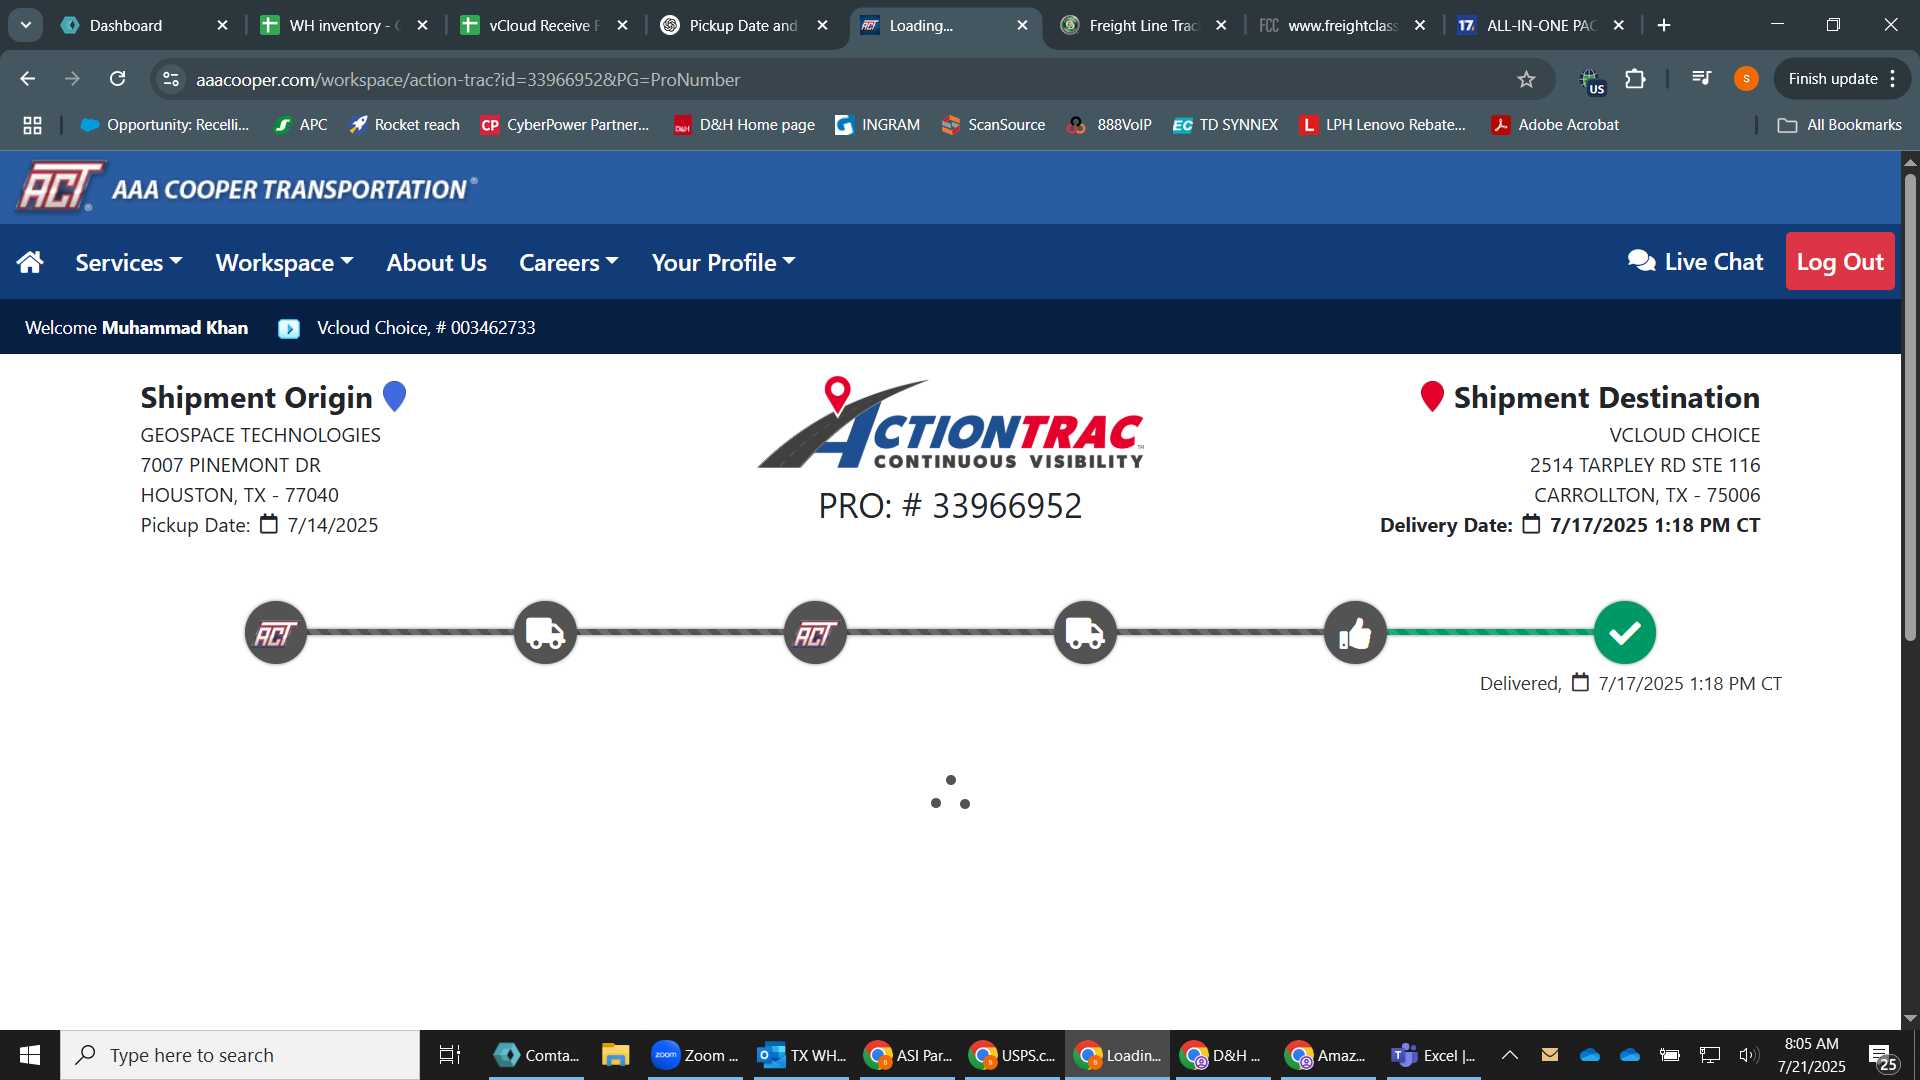1920x1080 pixels.
Task: Click the taskbar search box
Action: (240, 1055)
